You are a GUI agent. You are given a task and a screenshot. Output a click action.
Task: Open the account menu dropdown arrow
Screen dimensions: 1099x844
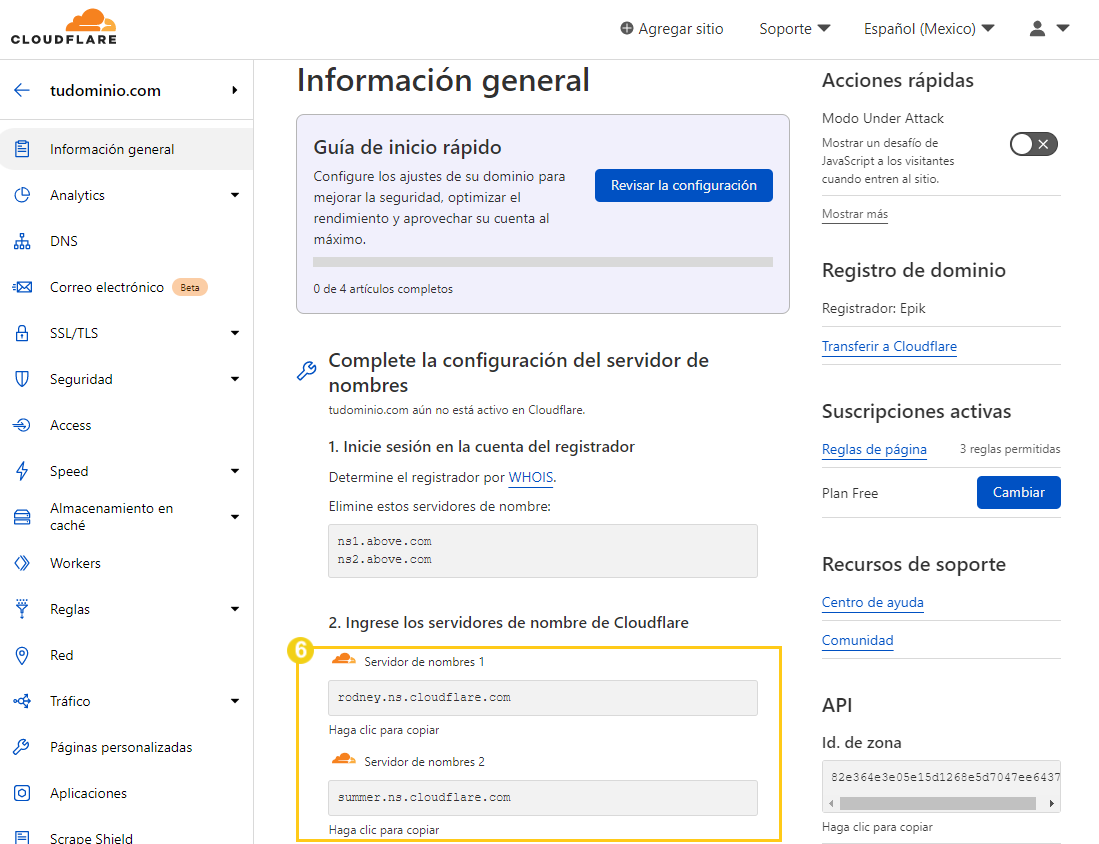1063,28
